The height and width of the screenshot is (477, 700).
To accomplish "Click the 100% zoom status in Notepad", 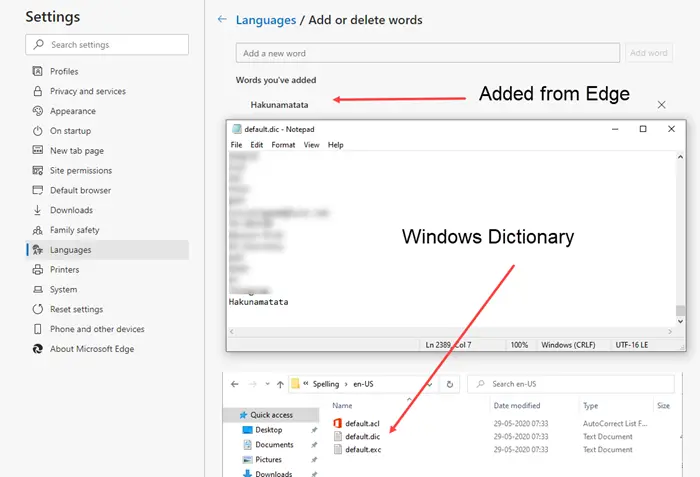I will (x=519, y=345).
